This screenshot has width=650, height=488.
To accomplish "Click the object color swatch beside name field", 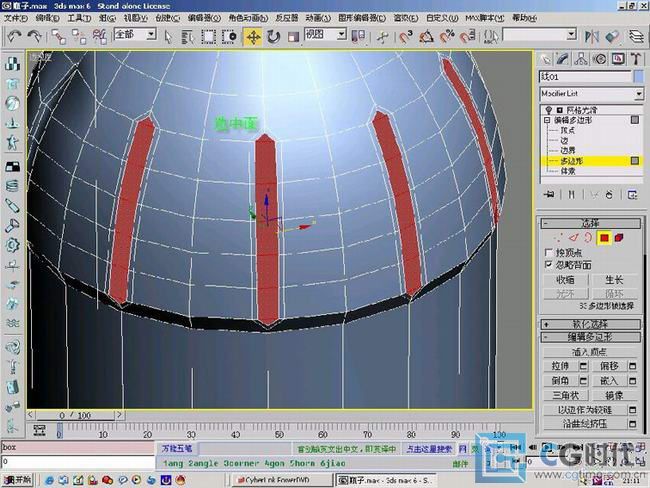I will tap(638, 77).
